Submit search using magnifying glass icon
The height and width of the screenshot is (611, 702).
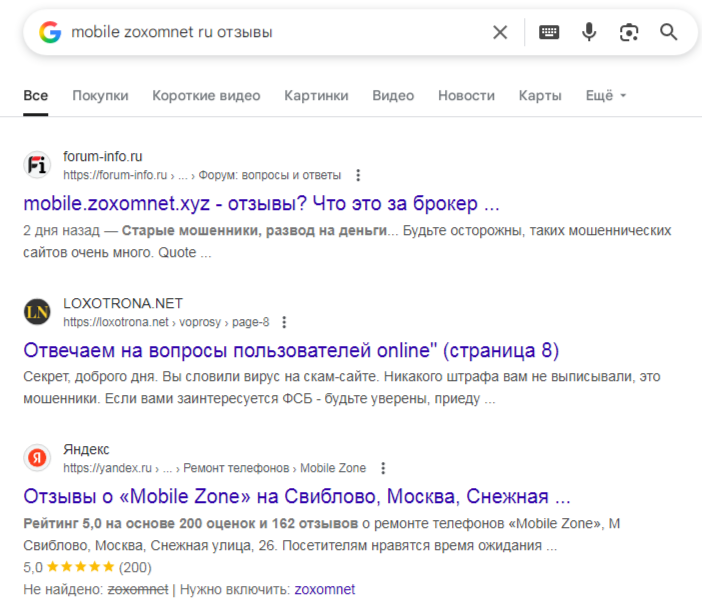coord(668,32)
